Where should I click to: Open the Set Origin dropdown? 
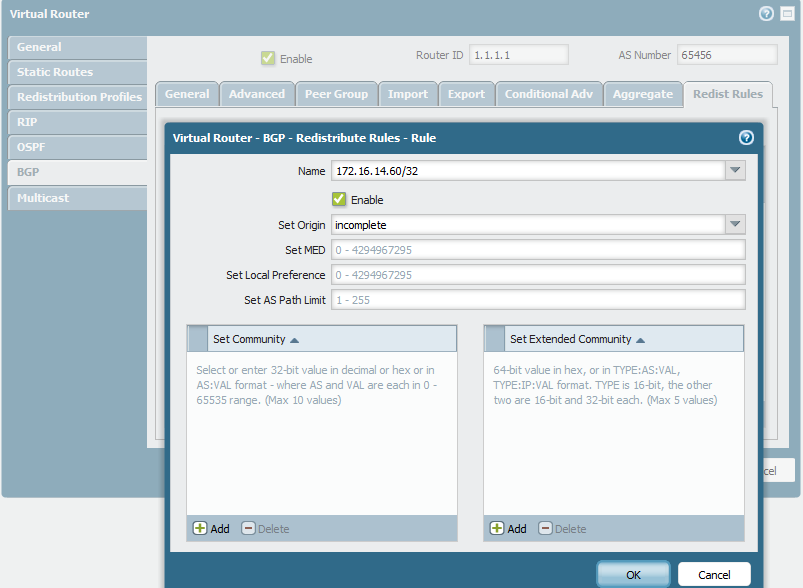pos(735,224)
